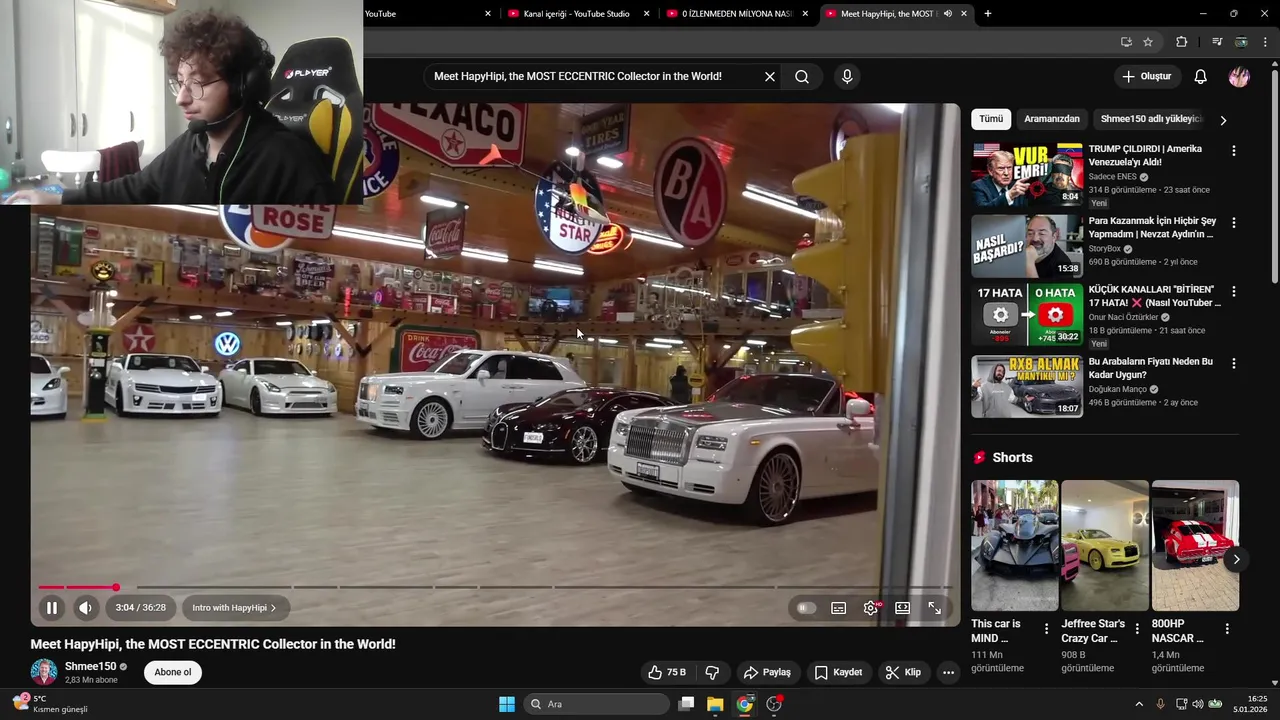Screen dimensions: 1280x720
Task: Open the 'This car is MIND' short
Action: pyautogui.click(x=1014, y=545)
